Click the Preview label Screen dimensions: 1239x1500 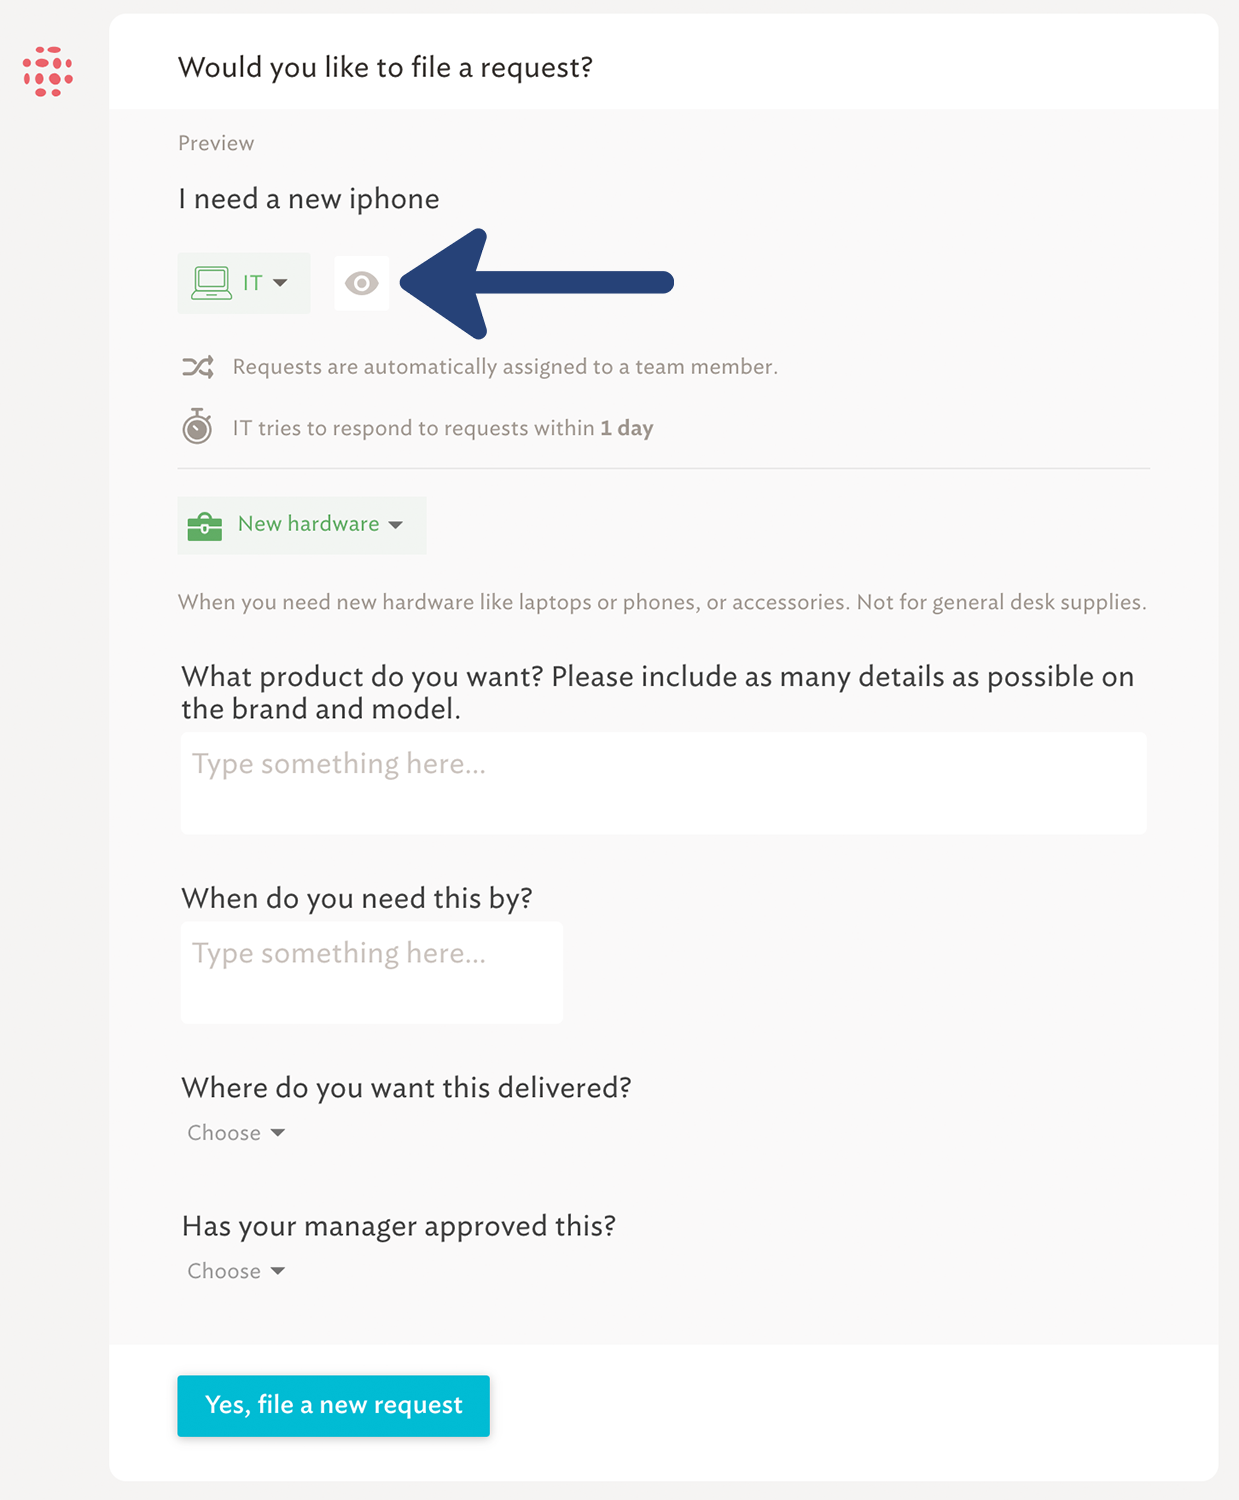(x=216, y=143)
